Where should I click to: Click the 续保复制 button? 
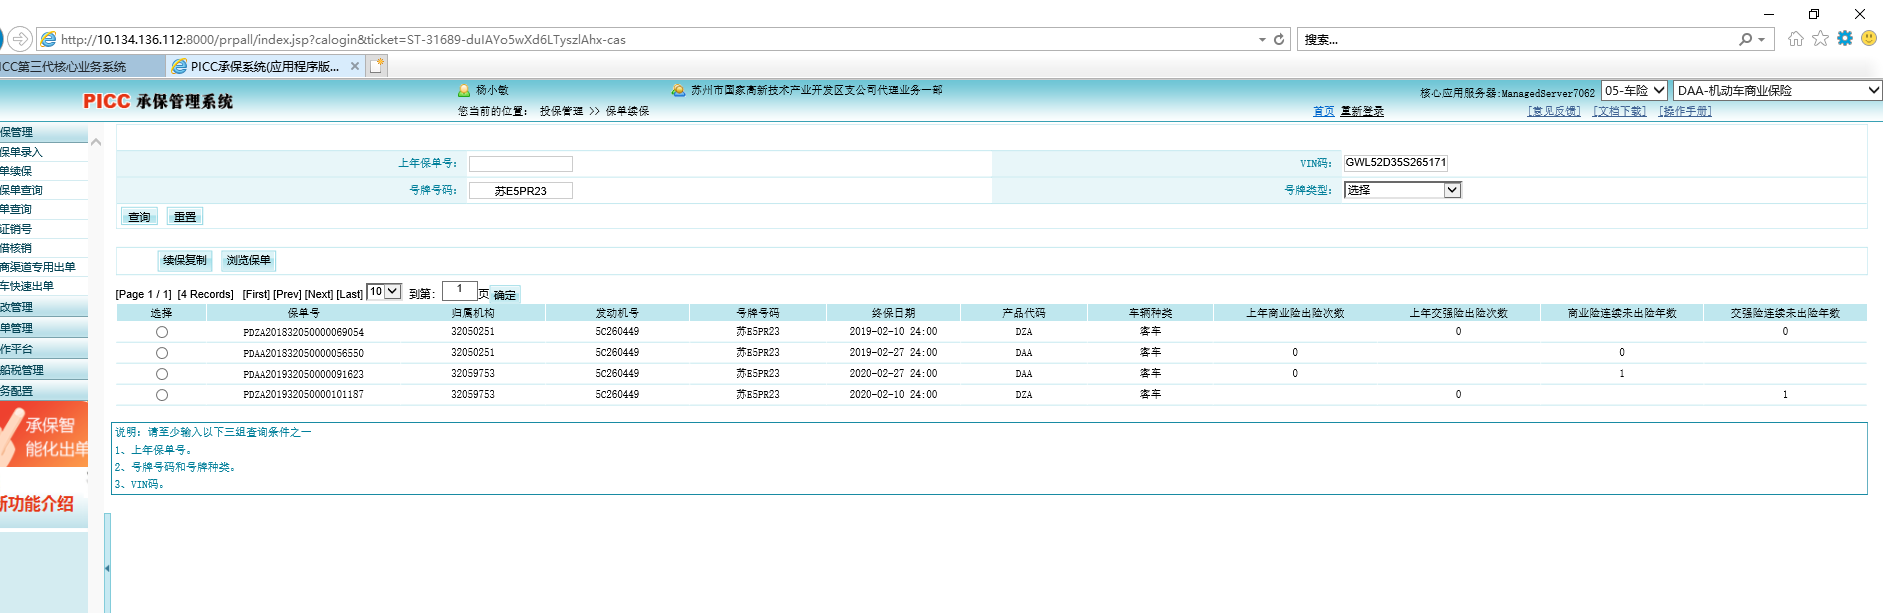185,261
